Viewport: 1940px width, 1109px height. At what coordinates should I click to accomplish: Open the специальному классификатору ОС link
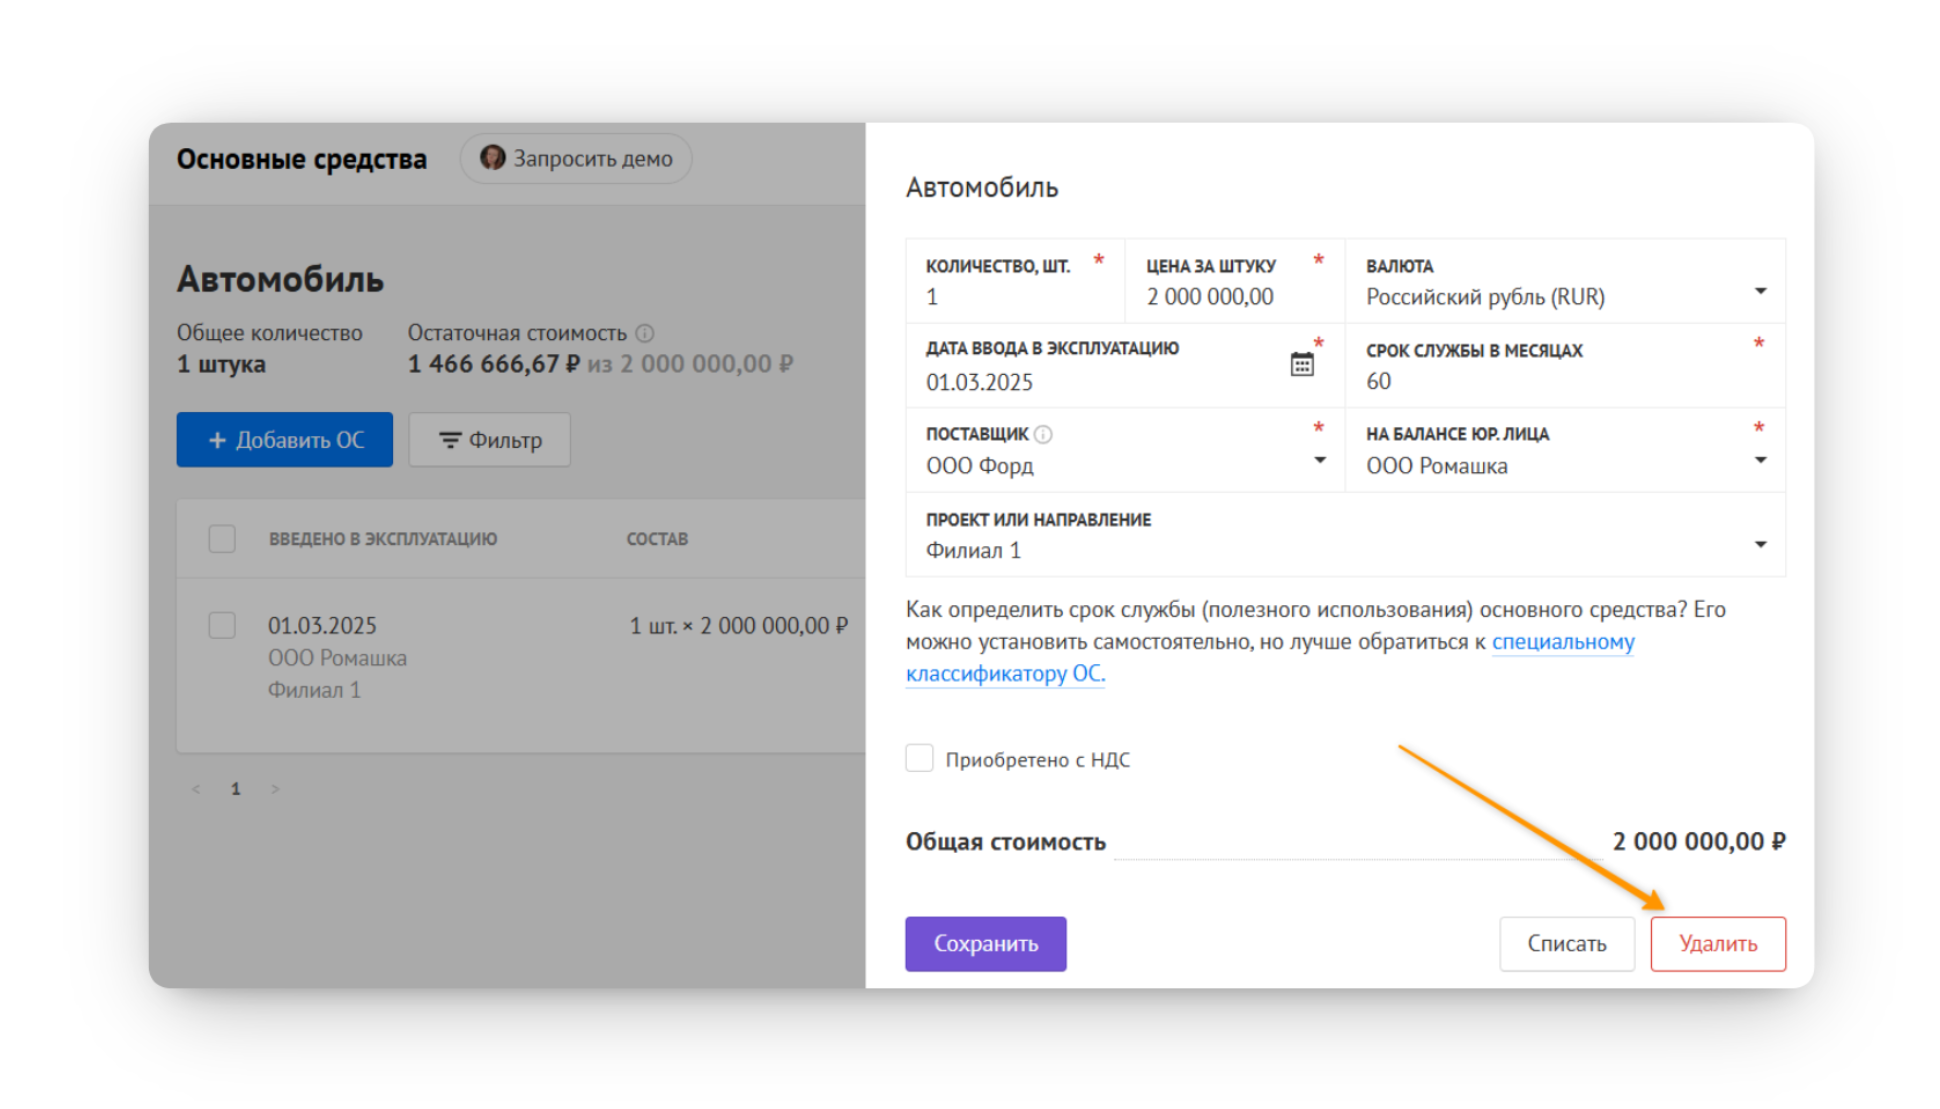(1270, 657)
